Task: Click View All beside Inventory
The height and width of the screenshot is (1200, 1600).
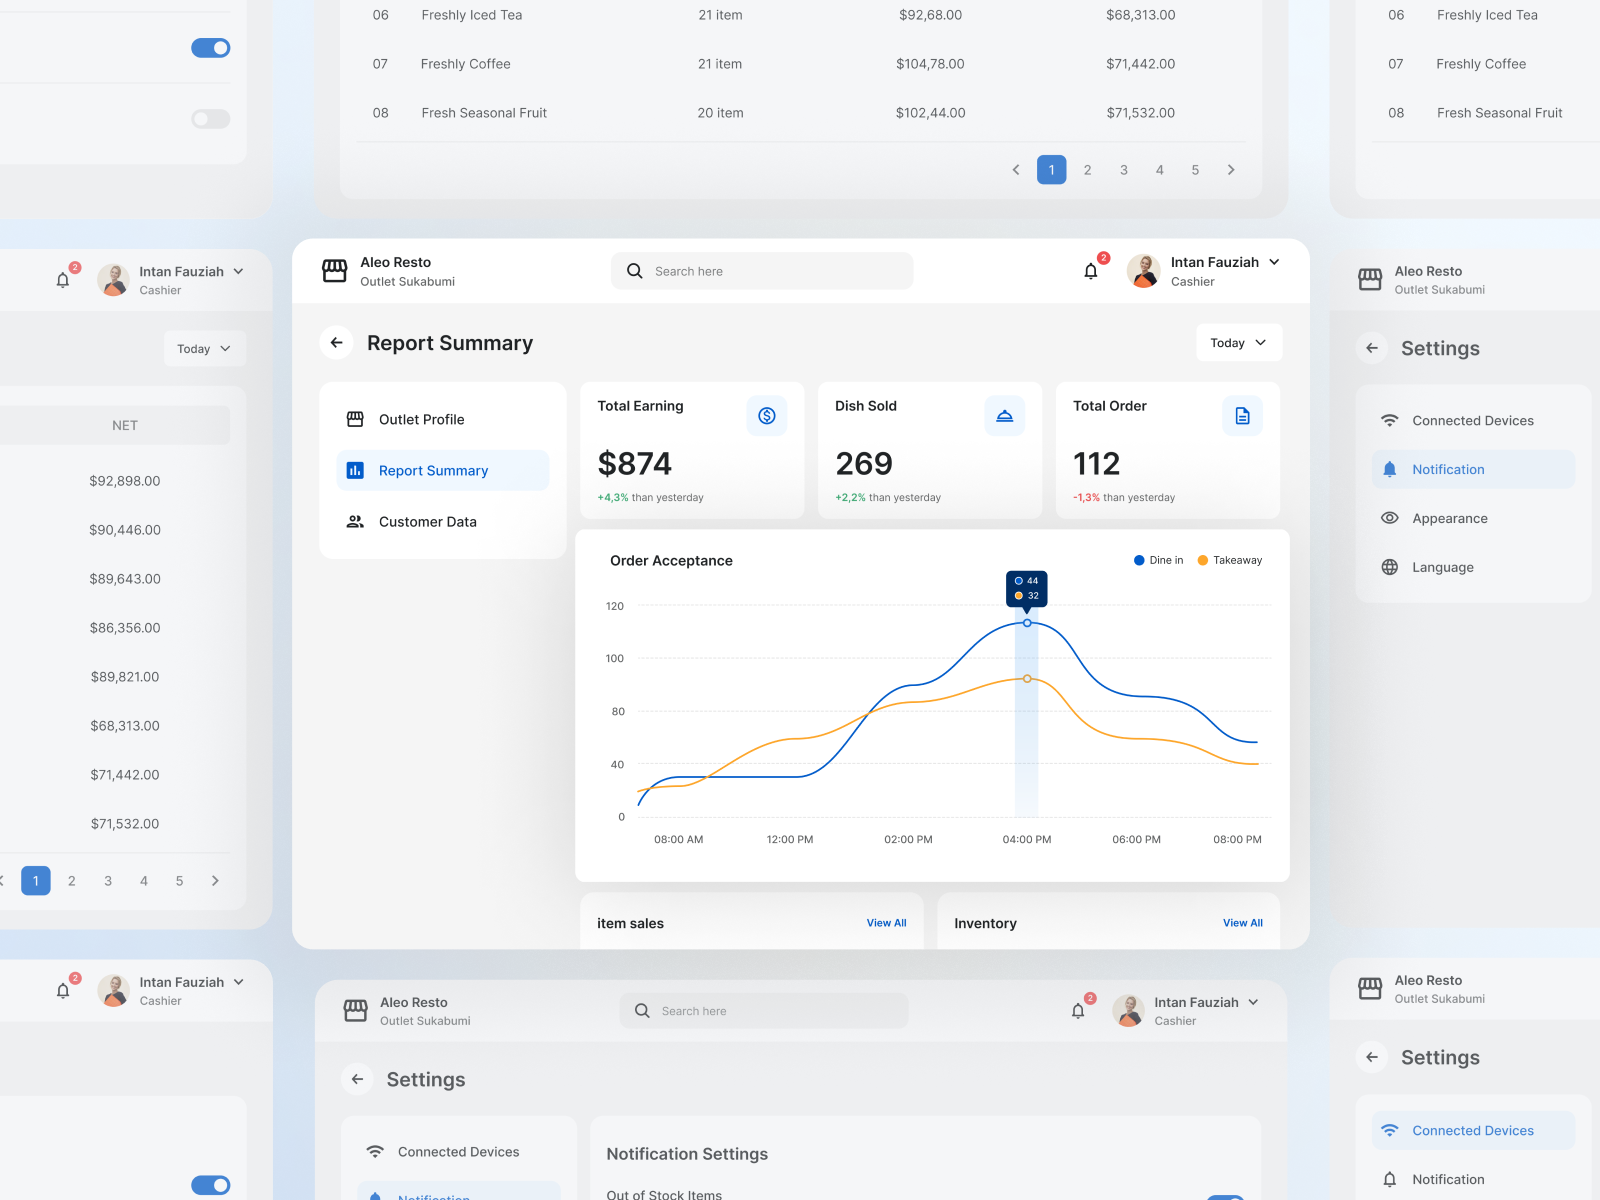Action: (1242, 922)
